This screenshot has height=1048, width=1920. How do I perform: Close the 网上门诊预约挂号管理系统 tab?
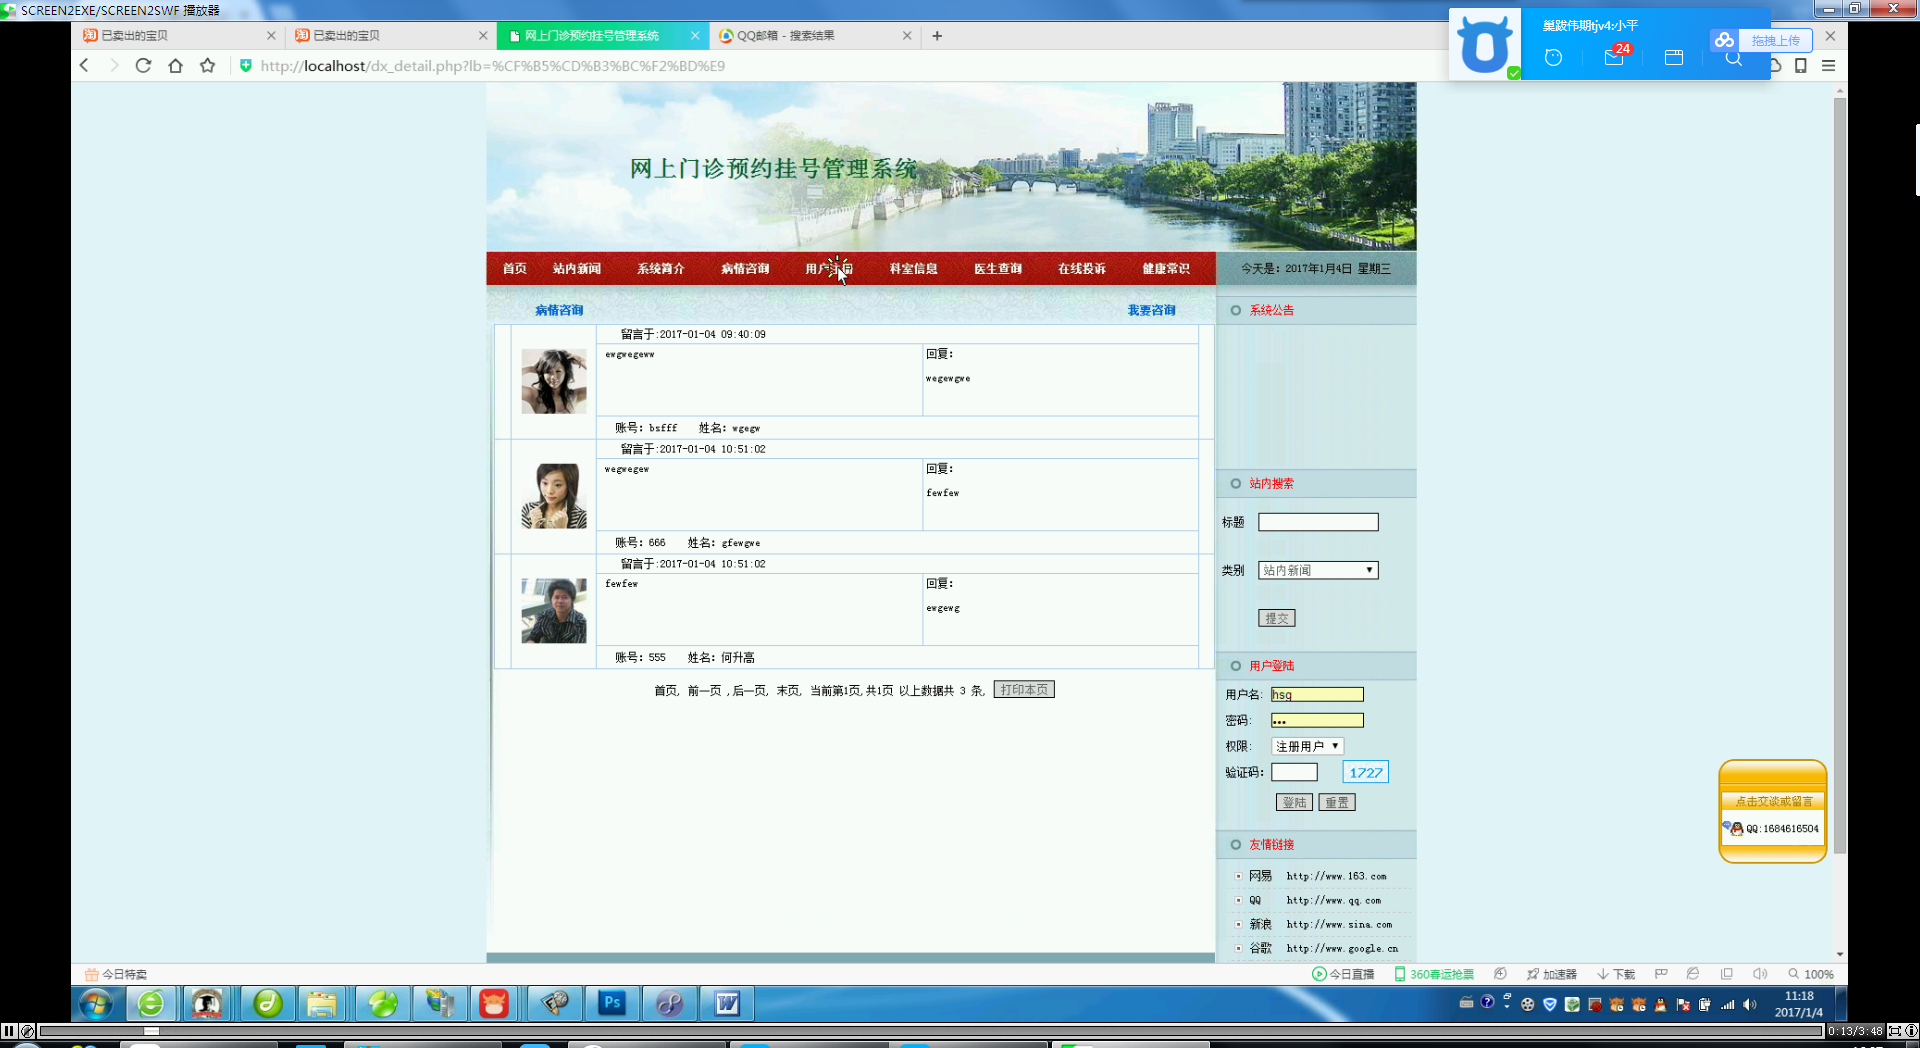(695, 35)
